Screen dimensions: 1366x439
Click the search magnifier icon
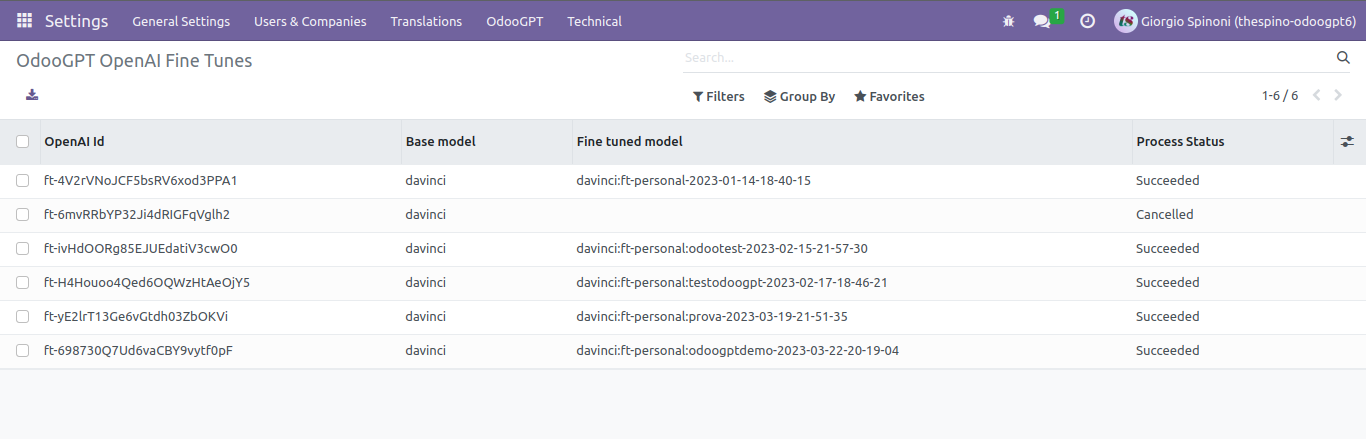1343,58
